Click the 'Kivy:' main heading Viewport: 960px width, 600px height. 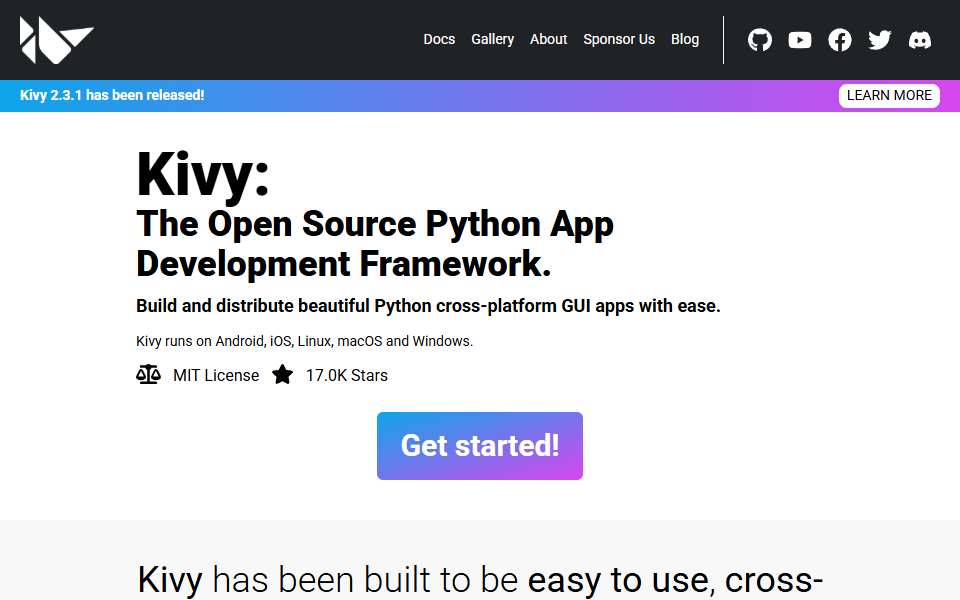pyautogui.click(x=203, y=175)
